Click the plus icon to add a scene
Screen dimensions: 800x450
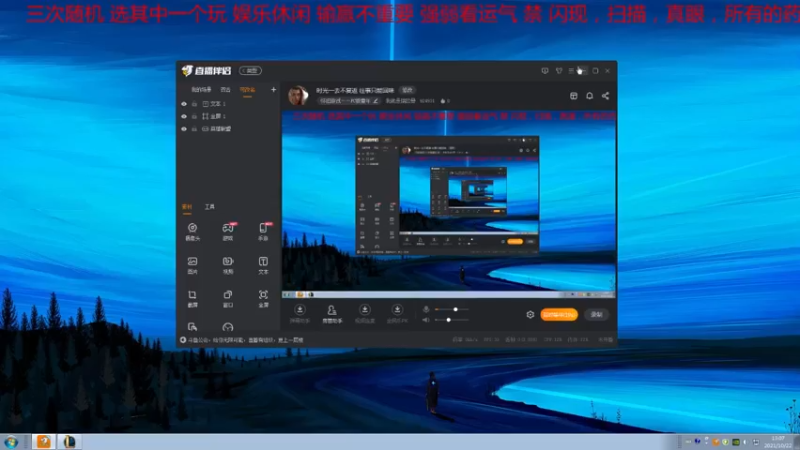pyautogui.click(x=273, y=90)
